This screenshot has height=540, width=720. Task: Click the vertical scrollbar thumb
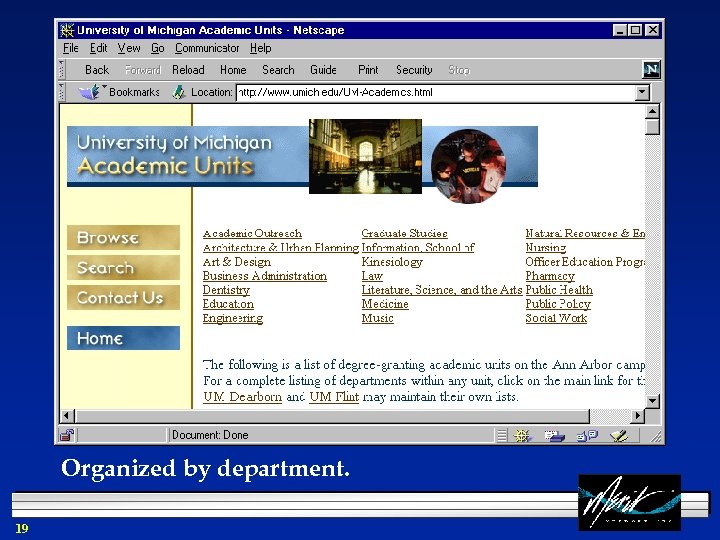pyautogui.click(x=652, y=127)
